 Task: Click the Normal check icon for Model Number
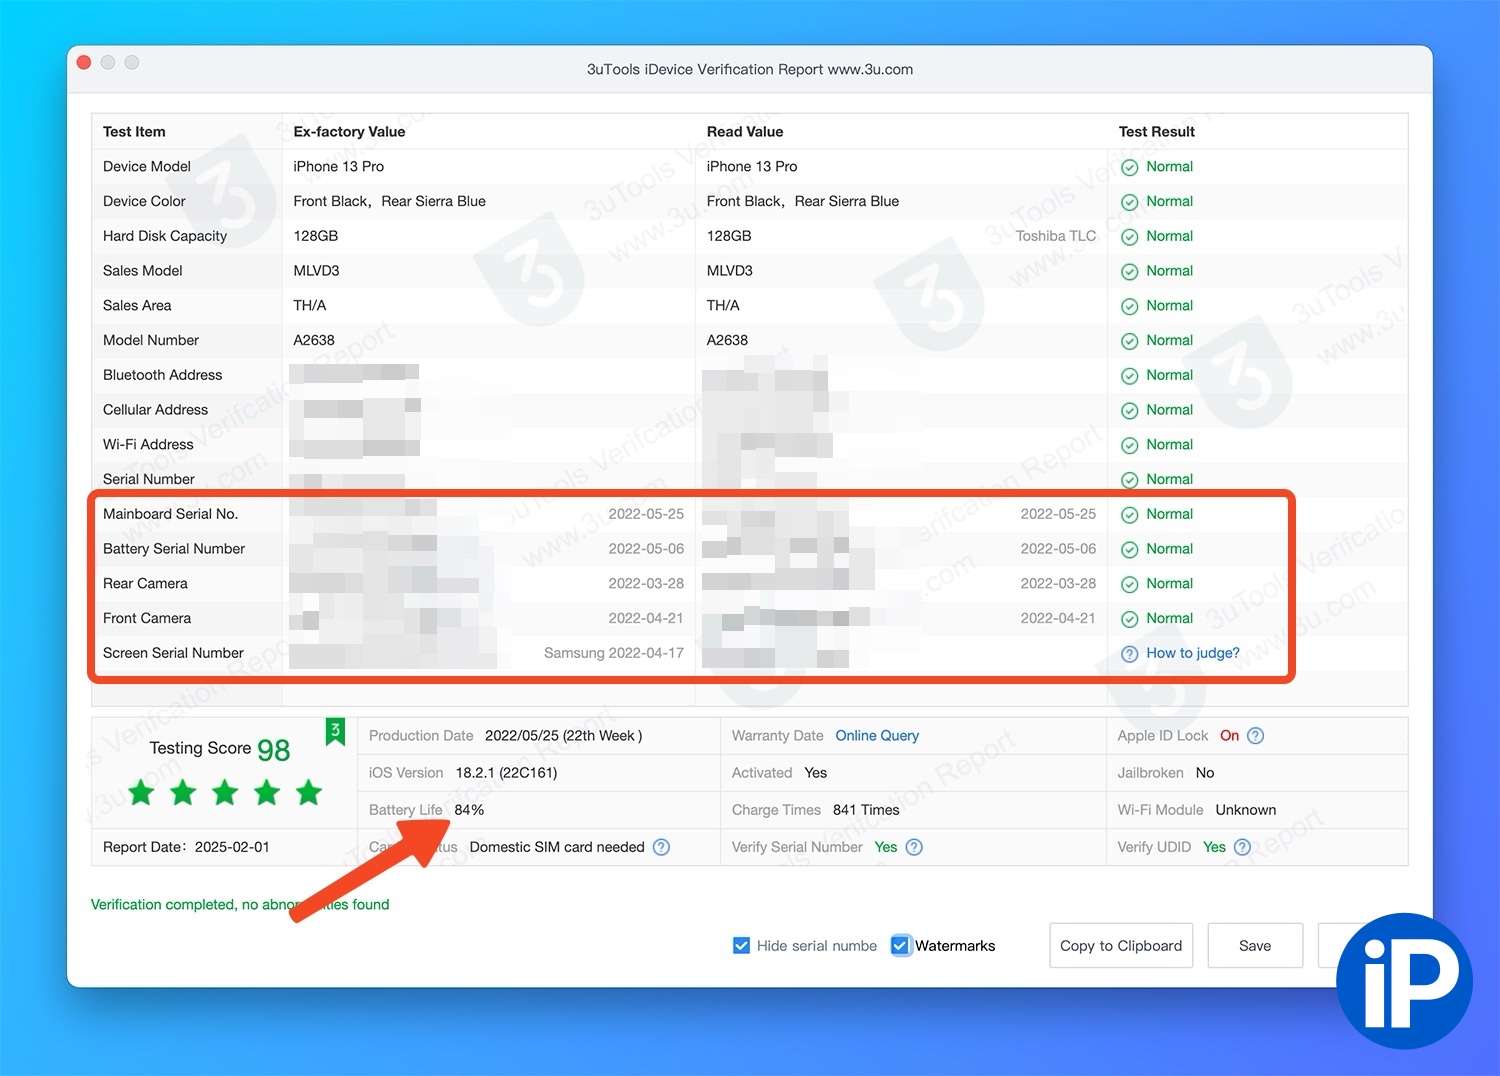click(1129, 341)
